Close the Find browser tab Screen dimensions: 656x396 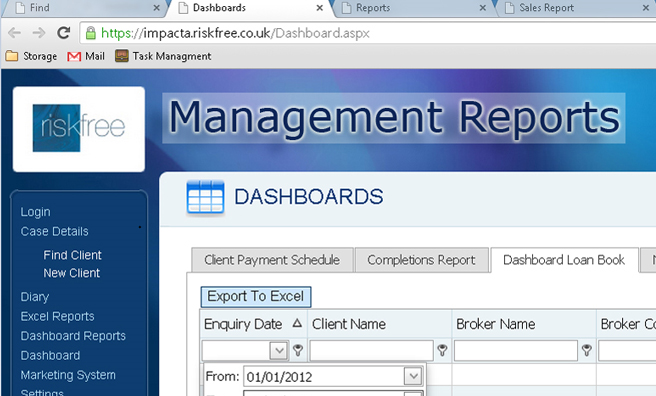click(156, 8)
